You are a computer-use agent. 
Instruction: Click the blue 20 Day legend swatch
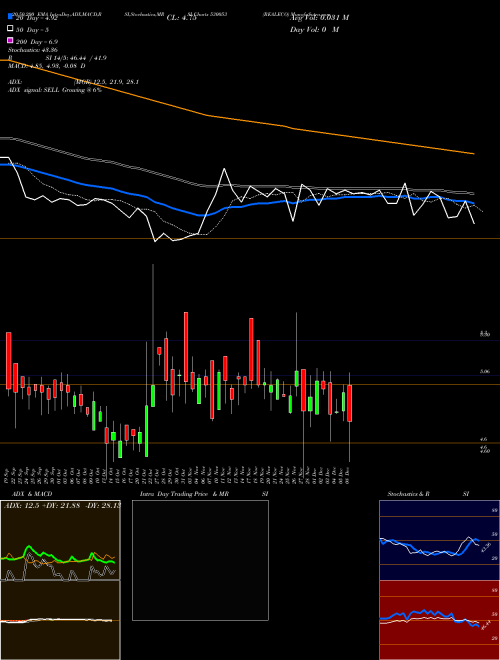tap(11, 17)
